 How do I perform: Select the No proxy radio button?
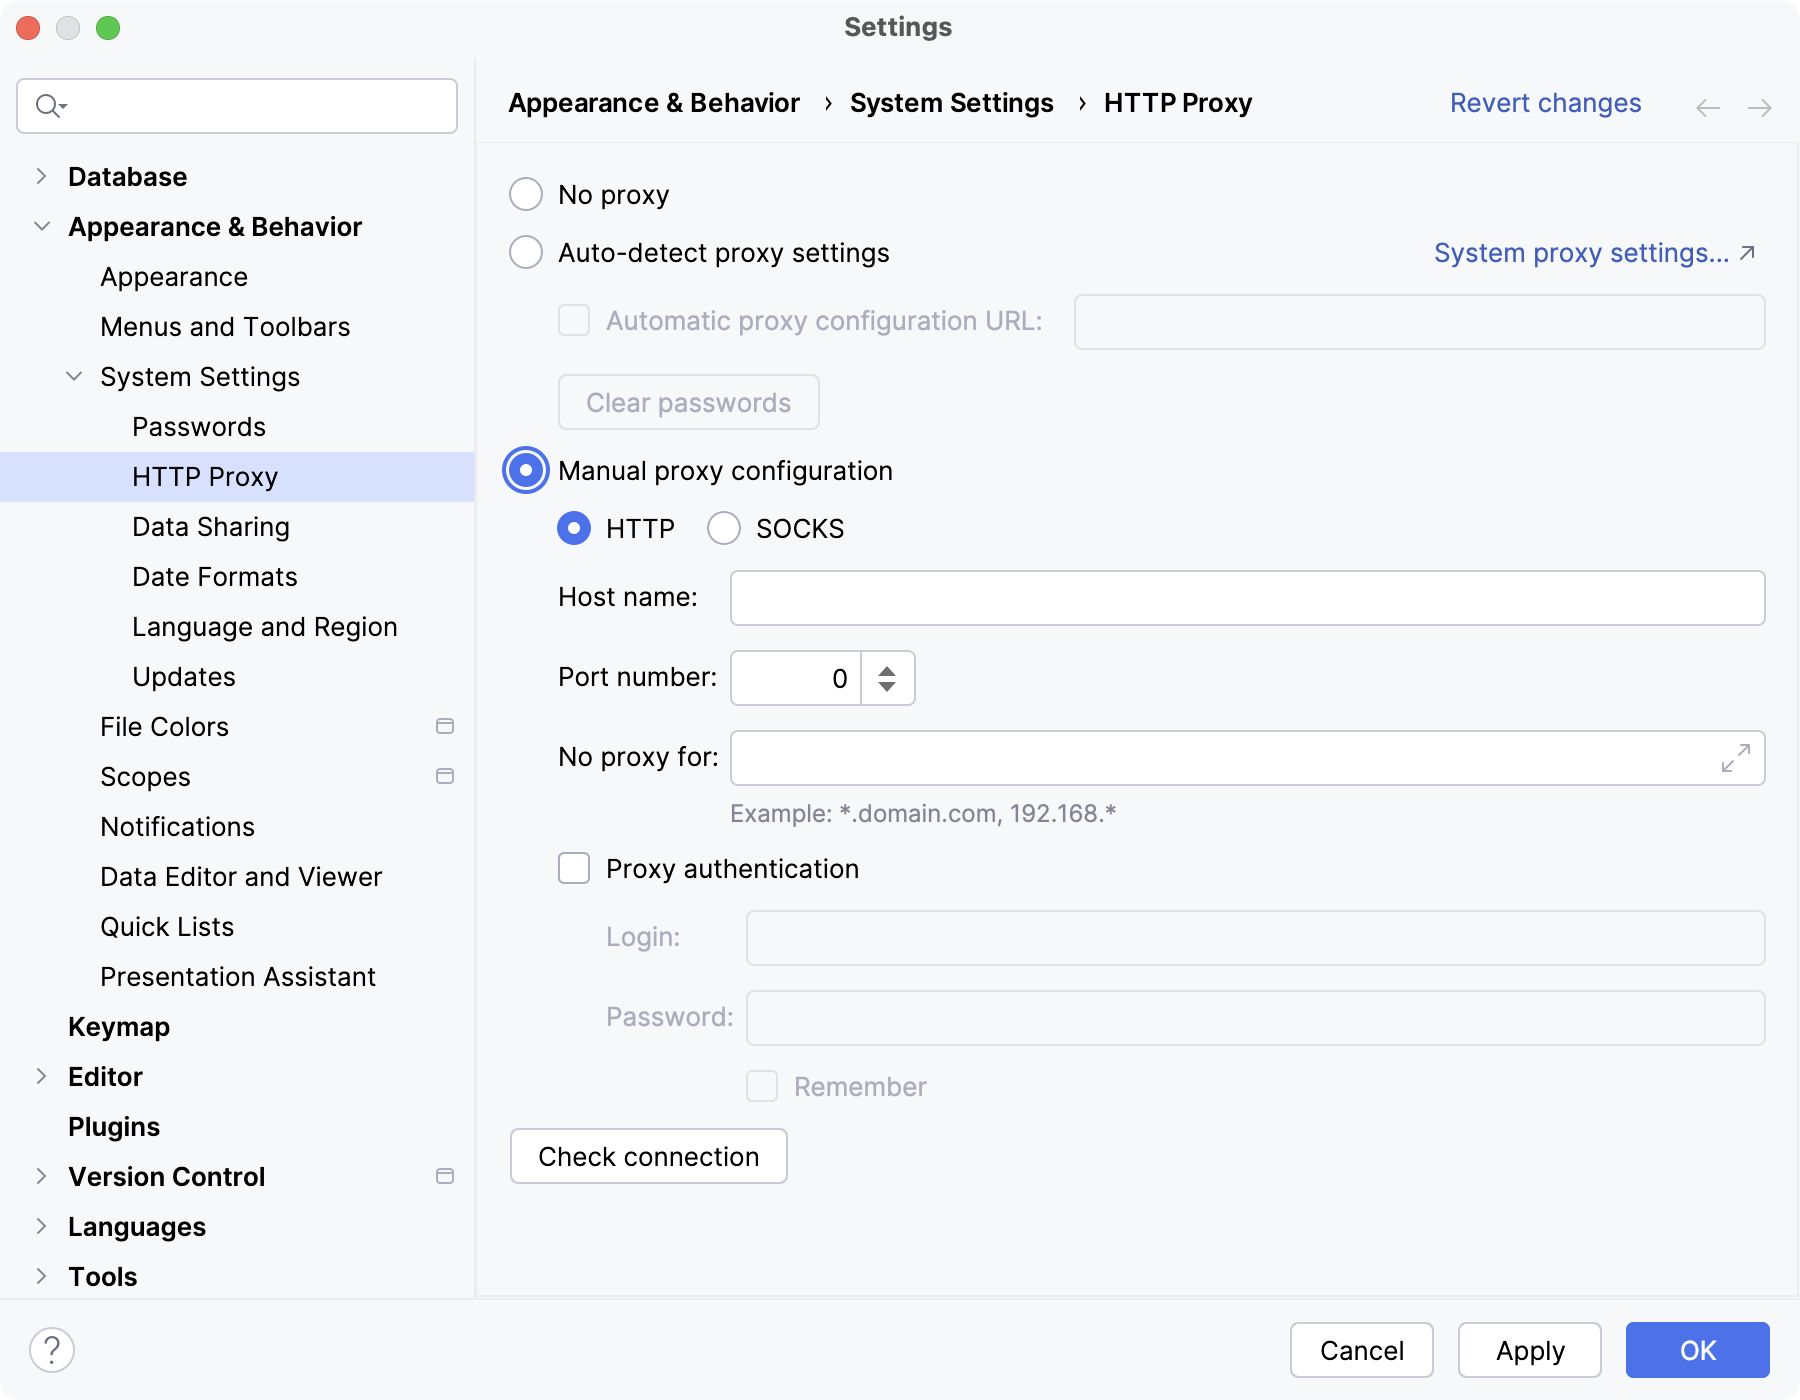(526, 194)
